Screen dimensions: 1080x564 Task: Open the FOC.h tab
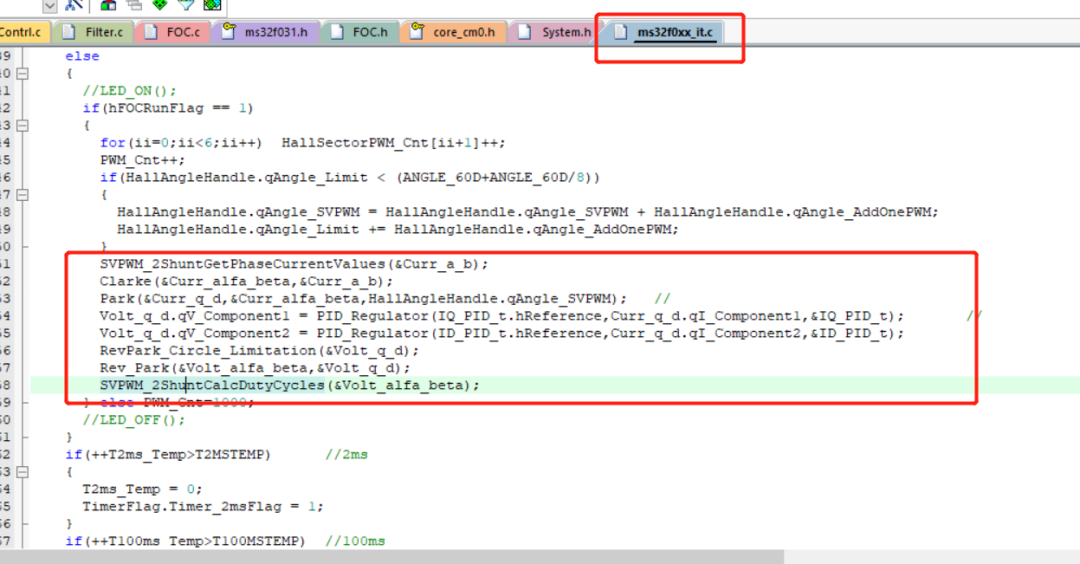click(x=360, y=32)
